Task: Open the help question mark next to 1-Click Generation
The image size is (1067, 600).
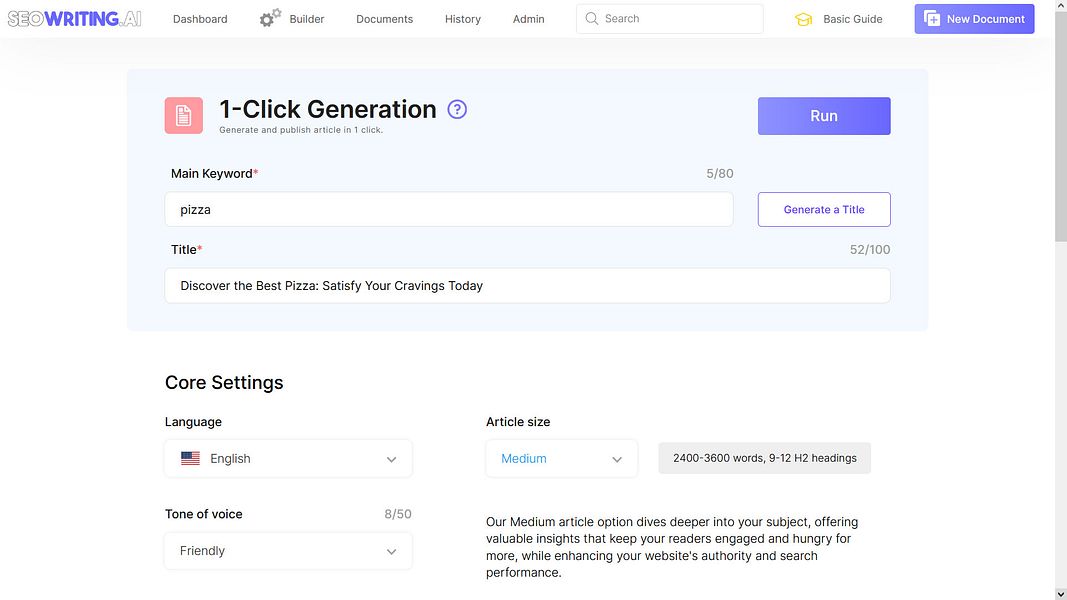Action: (457, 108)
